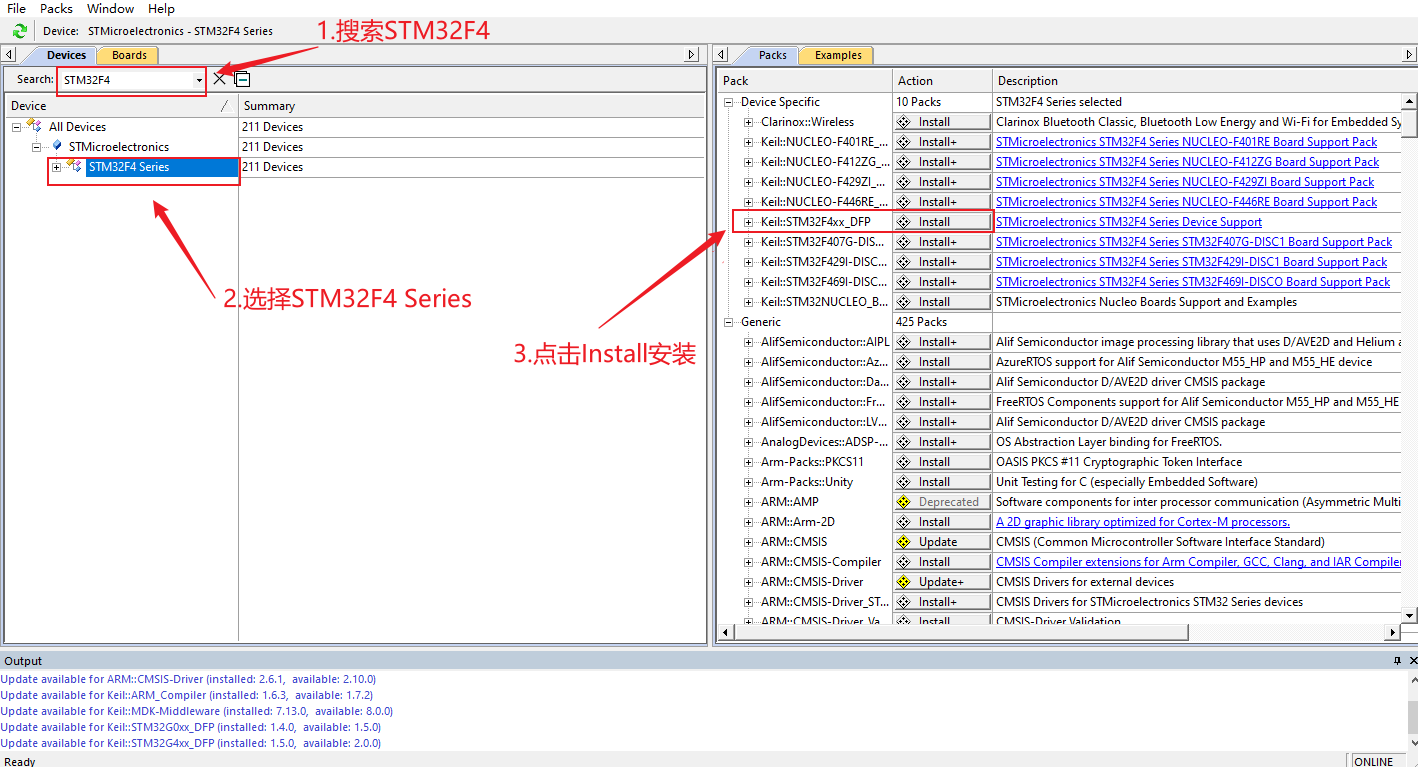
Task: Click packs list horizontal scrollbar left arrow
Action: [x=726, y=632]
